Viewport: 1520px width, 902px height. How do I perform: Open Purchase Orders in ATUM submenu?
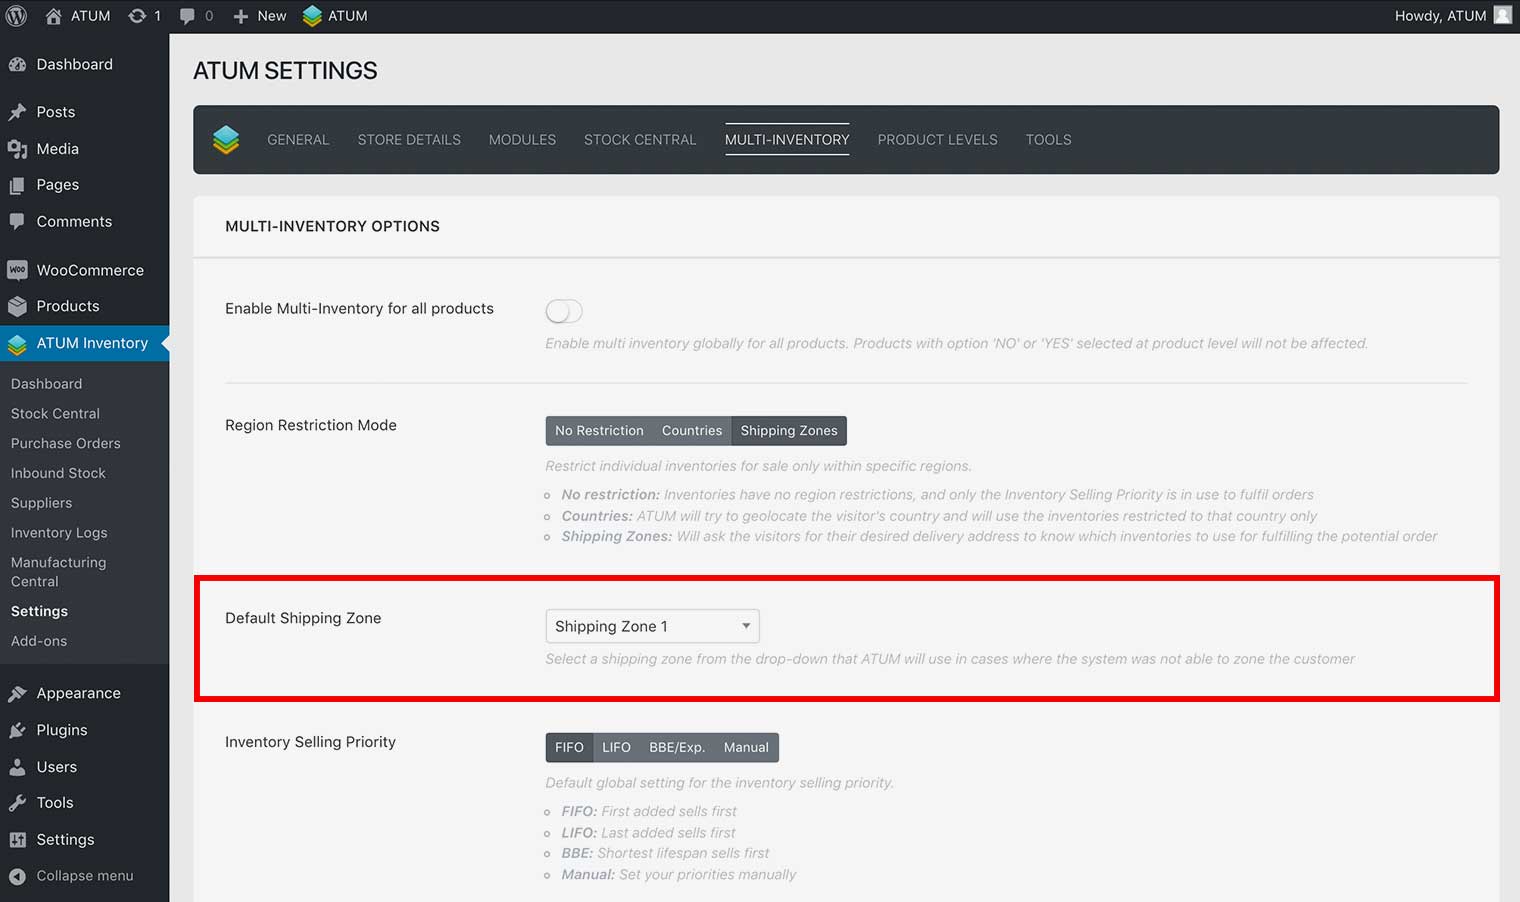65,443
